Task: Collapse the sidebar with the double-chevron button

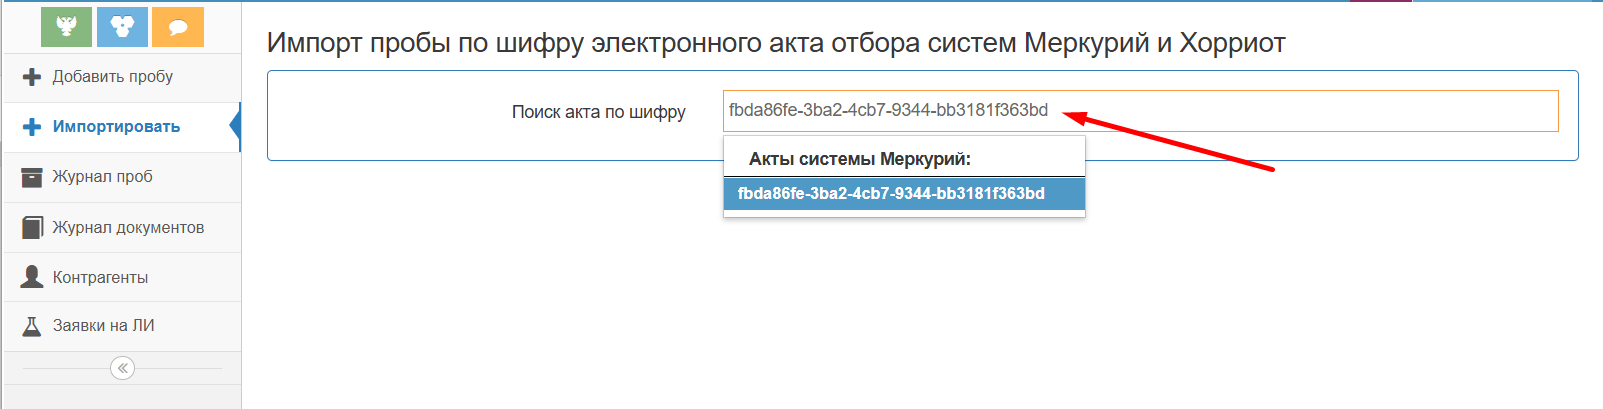Action: [x=122, y=368]
